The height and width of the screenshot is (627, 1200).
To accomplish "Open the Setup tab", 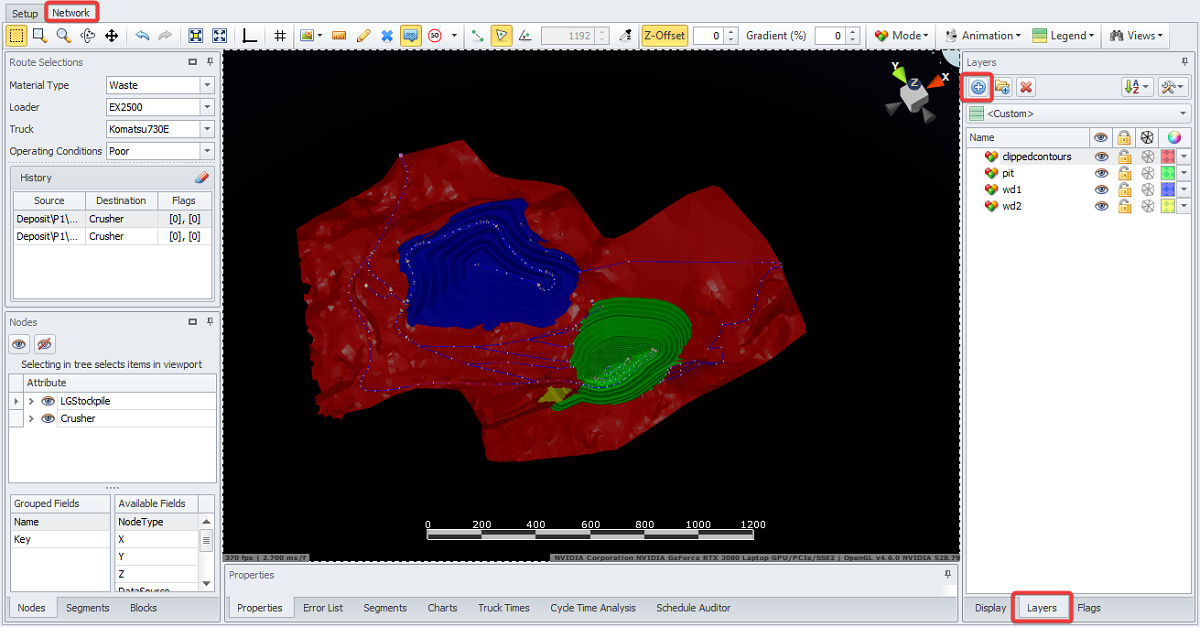I will click(25, 13).
